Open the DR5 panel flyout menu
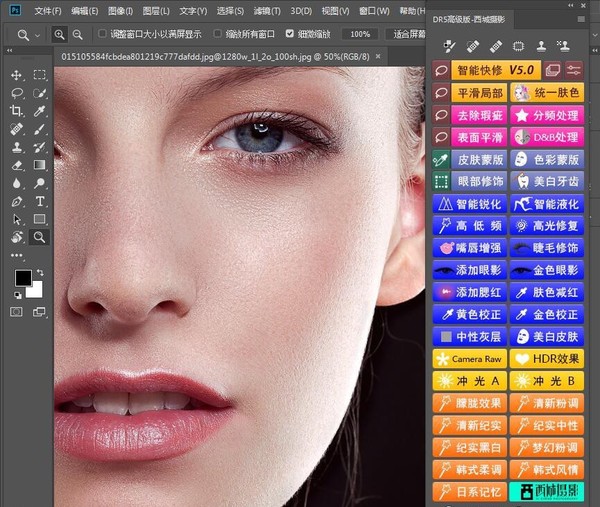 [x=582, y=19]
